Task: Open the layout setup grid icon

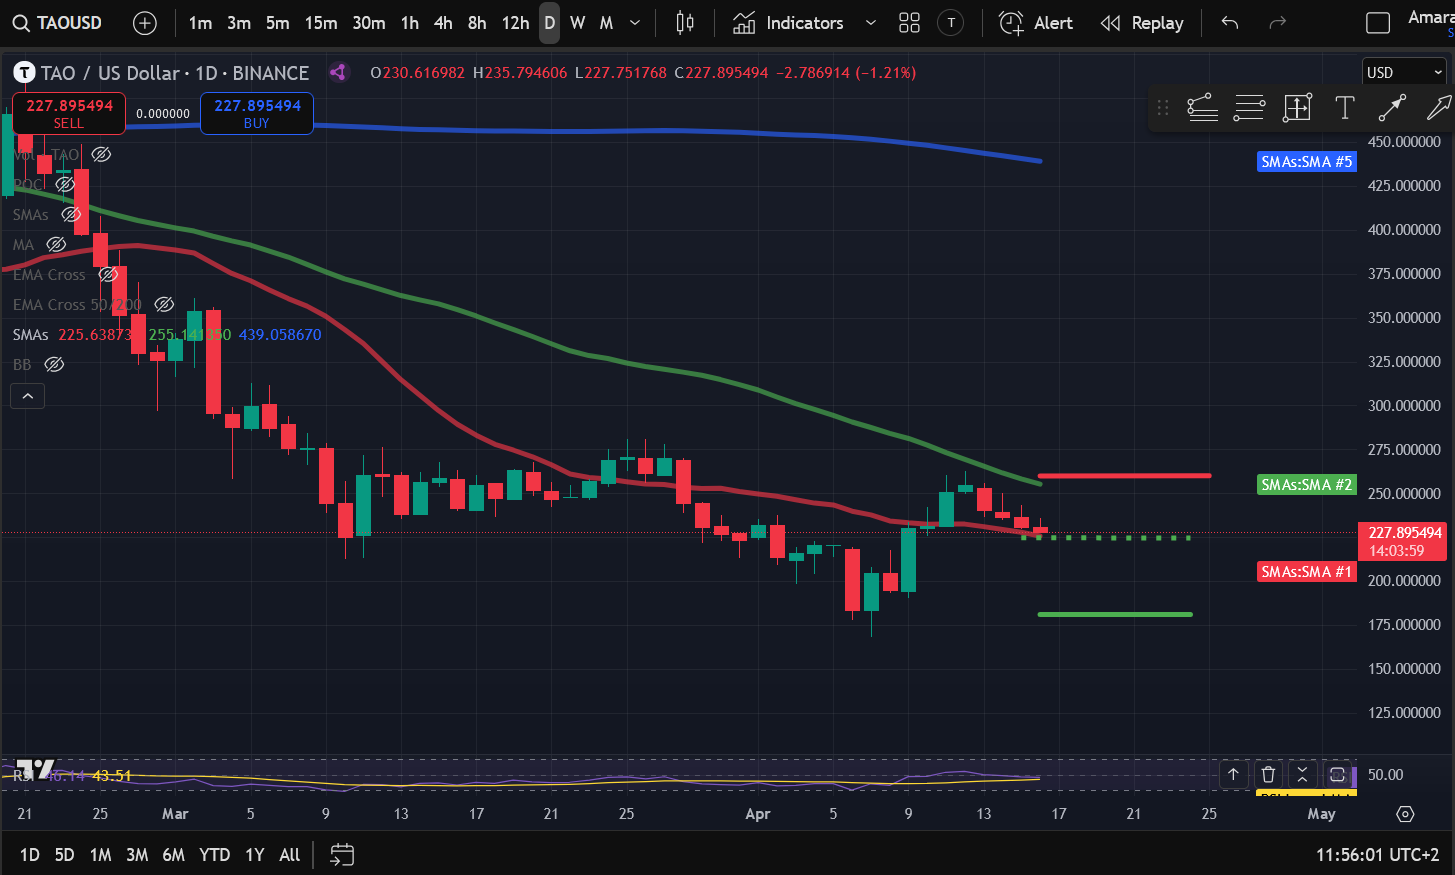Action: (909, 23)
